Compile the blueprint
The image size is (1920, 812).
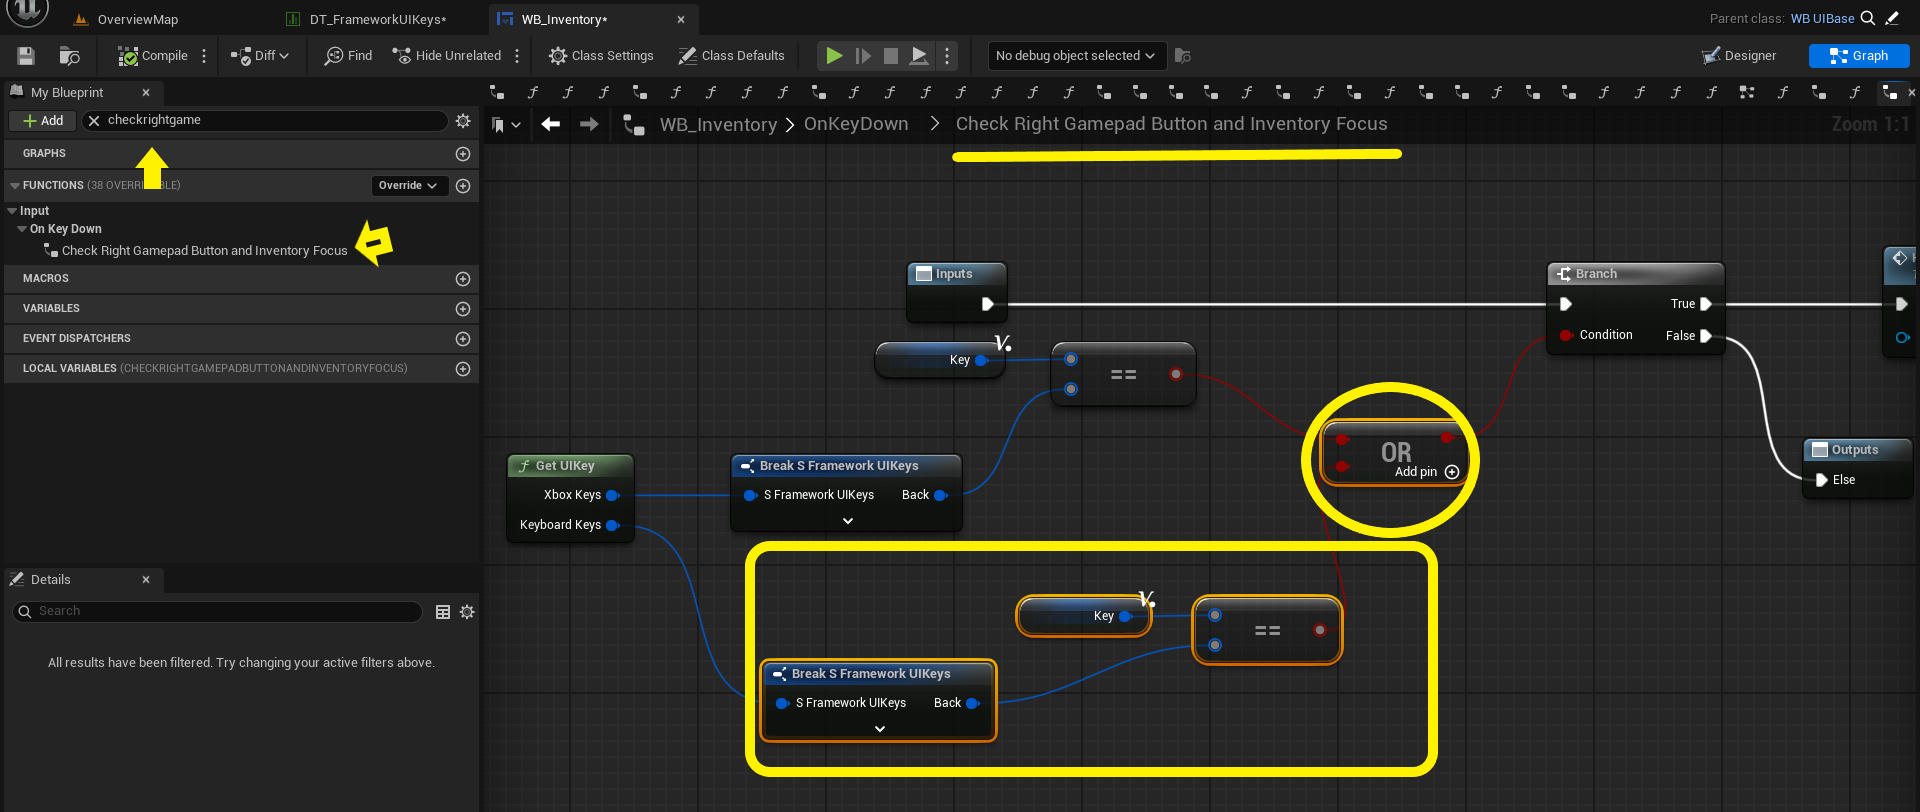[x=153, y=56]
